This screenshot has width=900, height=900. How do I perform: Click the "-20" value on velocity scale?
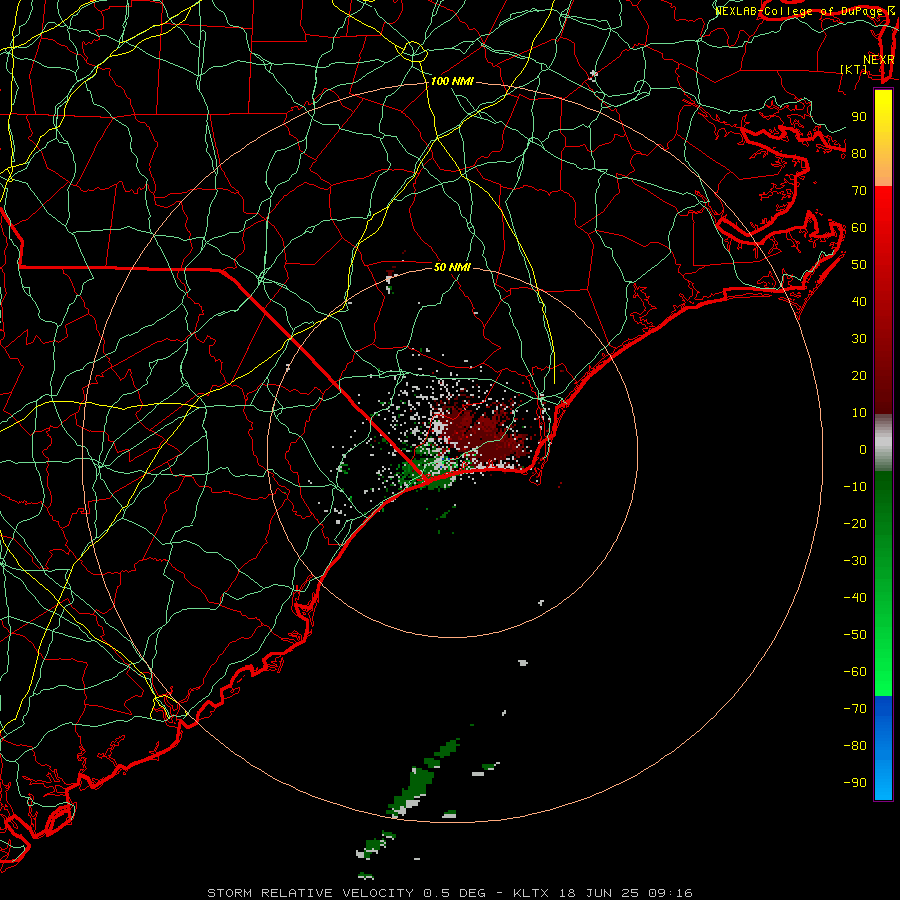tap(855, 524)
